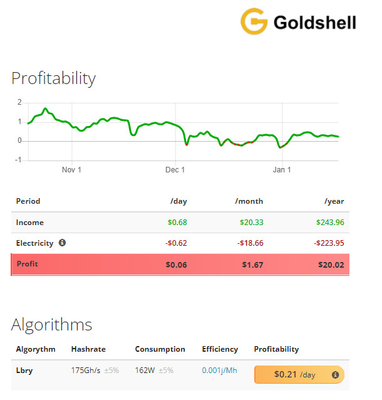382x400 pixels.
Task: Click the Income row label
Action: [30, 222]
